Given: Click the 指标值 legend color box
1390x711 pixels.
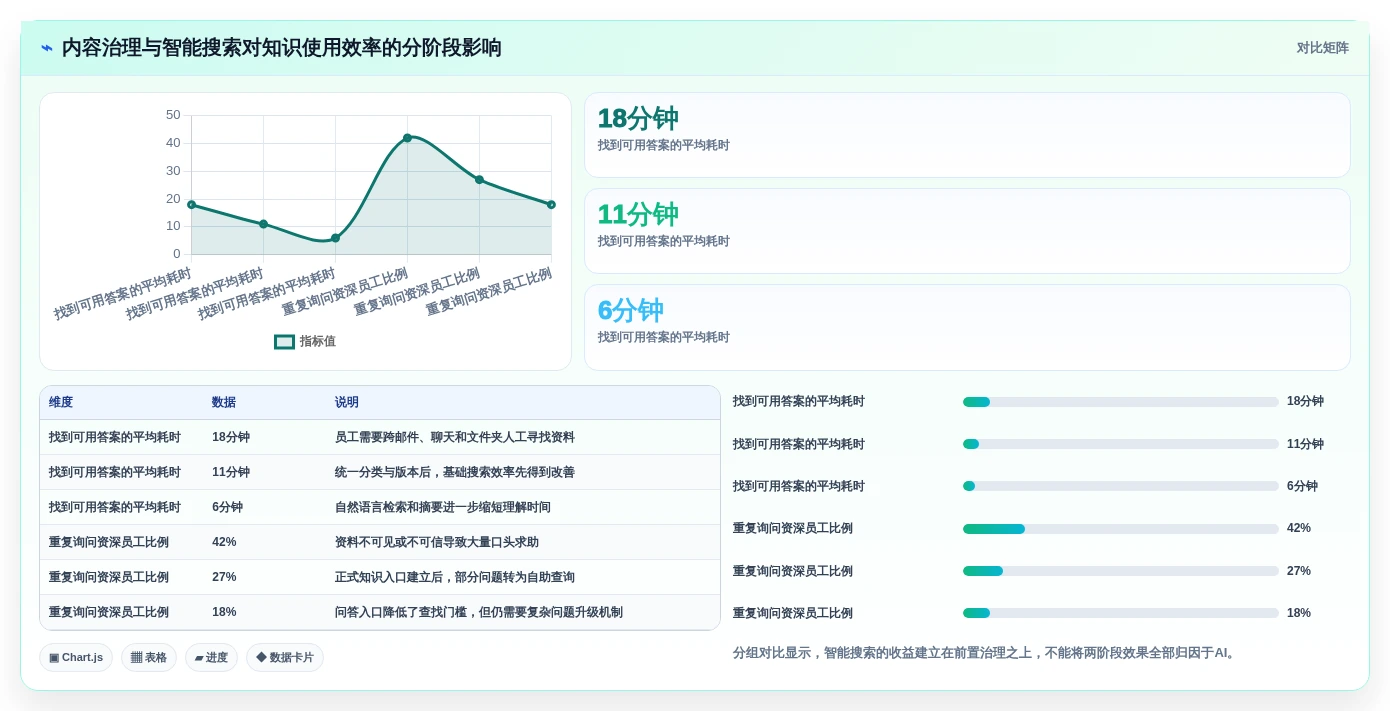Looking at the screenshot, I should (284, 341).
